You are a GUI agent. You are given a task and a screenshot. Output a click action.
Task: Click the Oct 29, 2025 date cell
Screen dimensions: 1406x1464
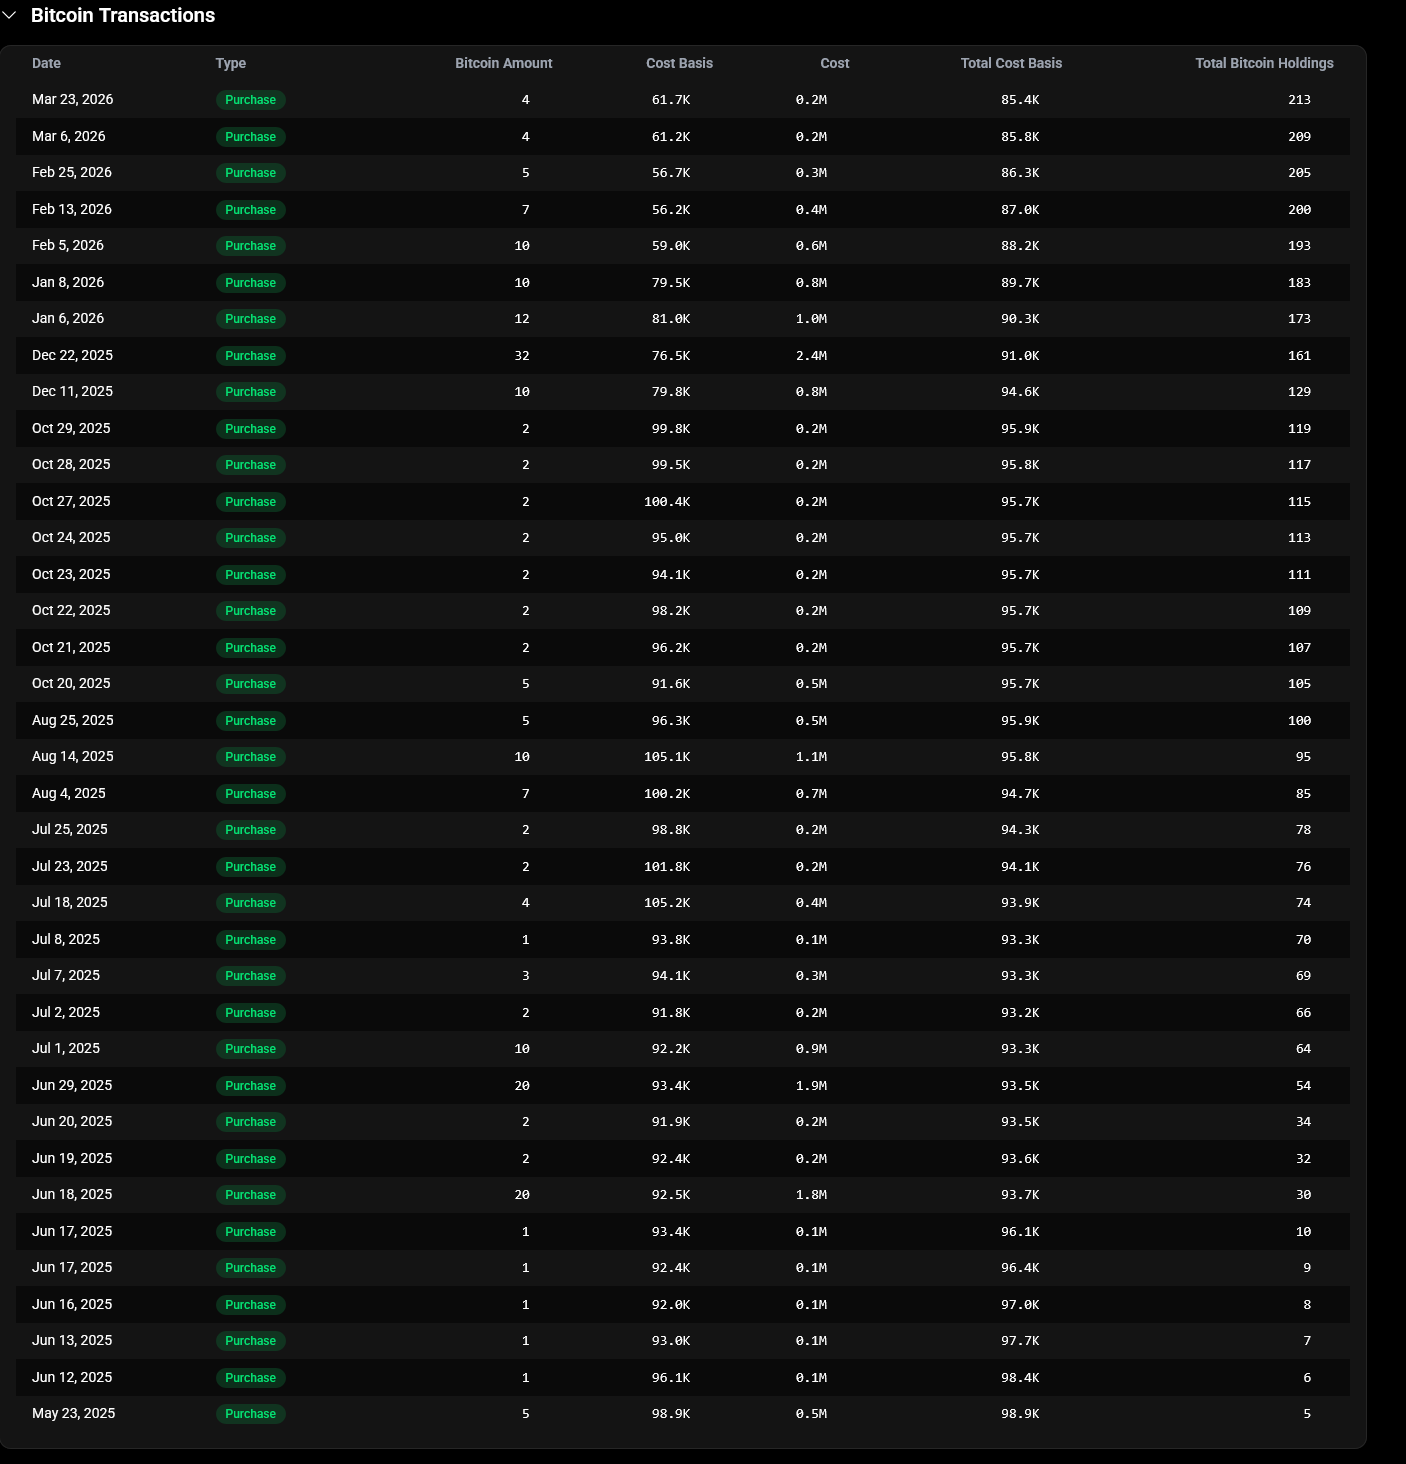click(72, 428)
